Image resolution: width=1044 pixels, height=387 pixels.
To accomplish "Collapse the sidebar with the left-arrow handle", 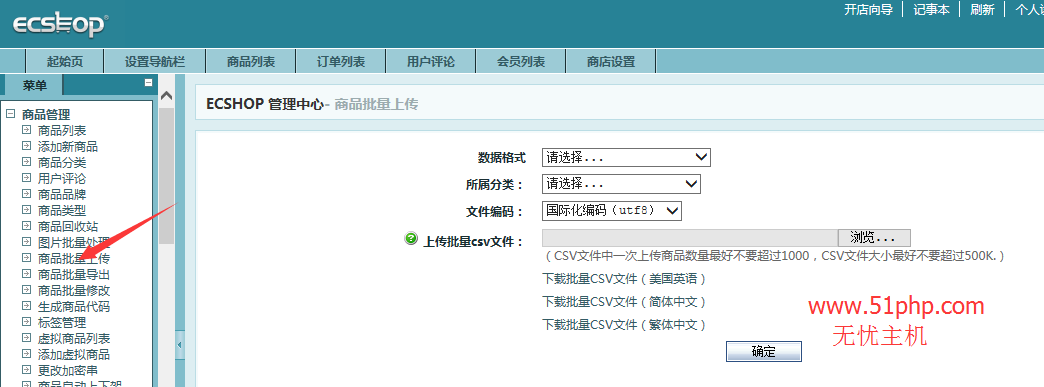I will click(x=179, y=345).
